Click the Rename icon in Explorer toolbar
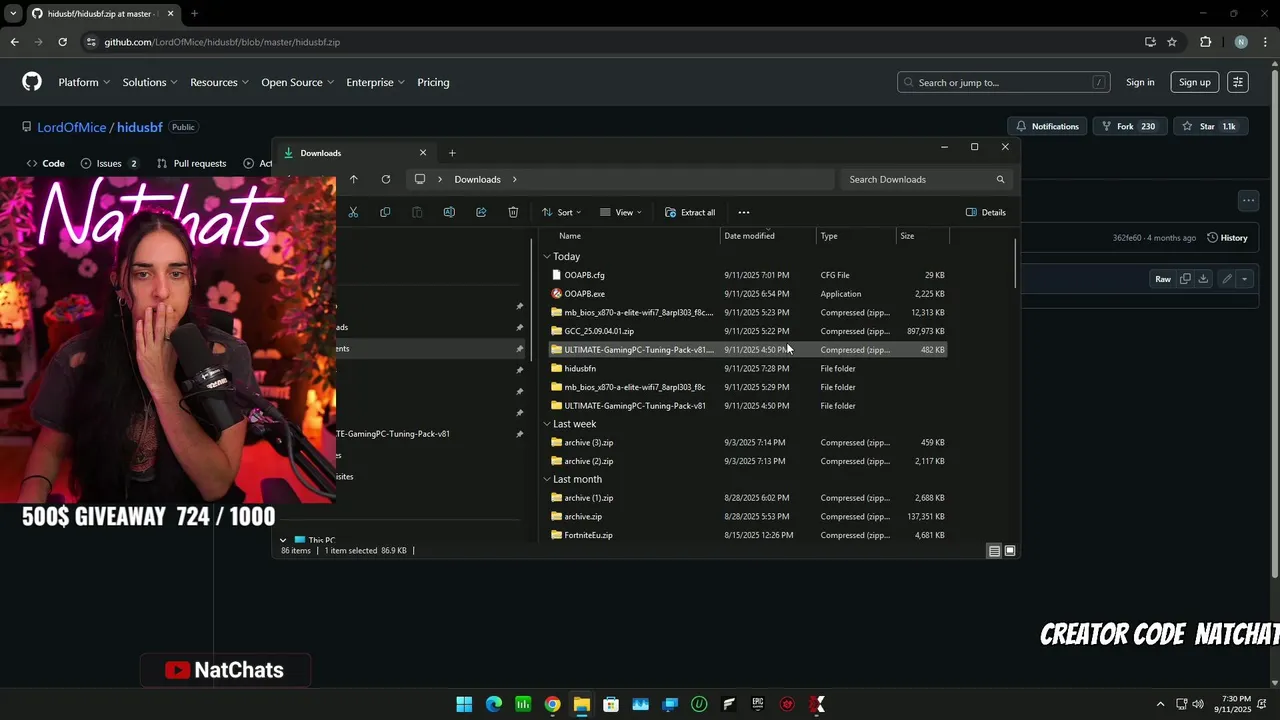The image size is (1280, 720). (449, 212)
